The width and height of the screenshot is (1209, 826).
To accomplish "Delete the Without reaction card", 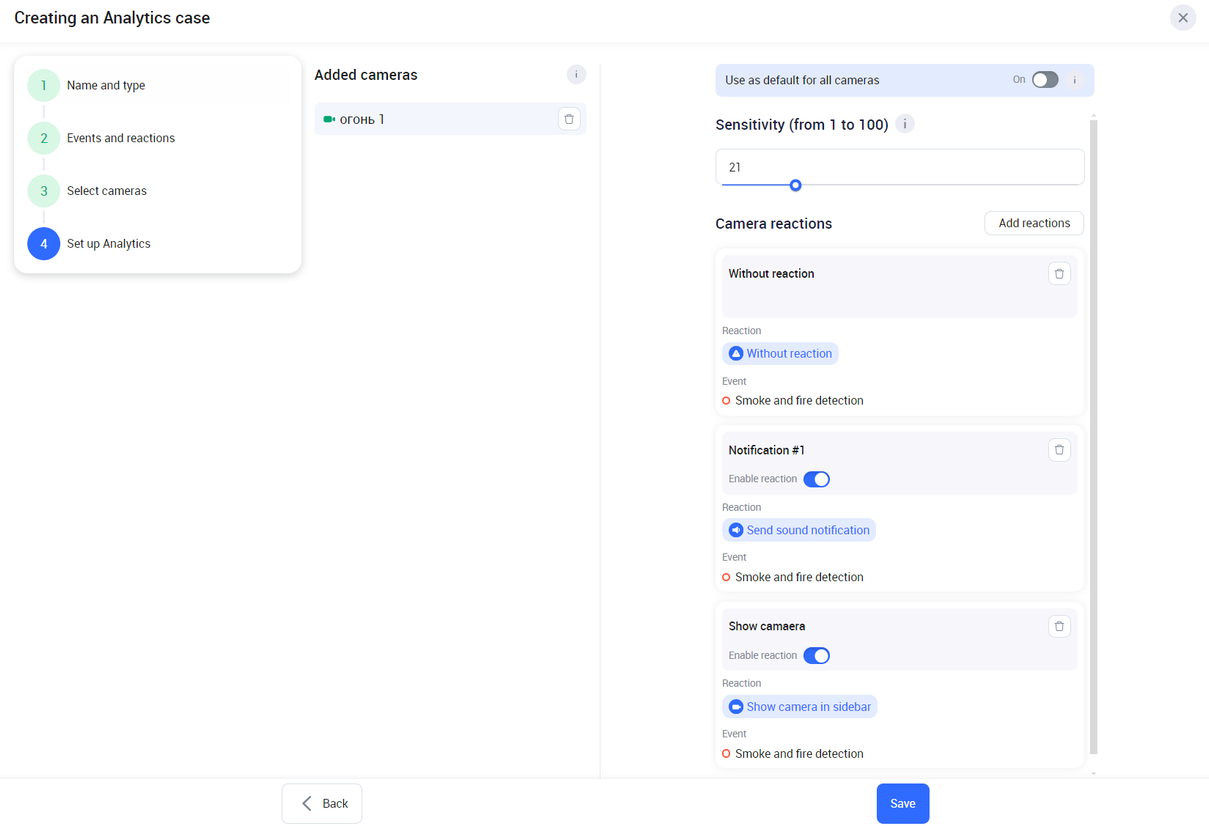I will pyautogui.click(x=1059, y=274).
